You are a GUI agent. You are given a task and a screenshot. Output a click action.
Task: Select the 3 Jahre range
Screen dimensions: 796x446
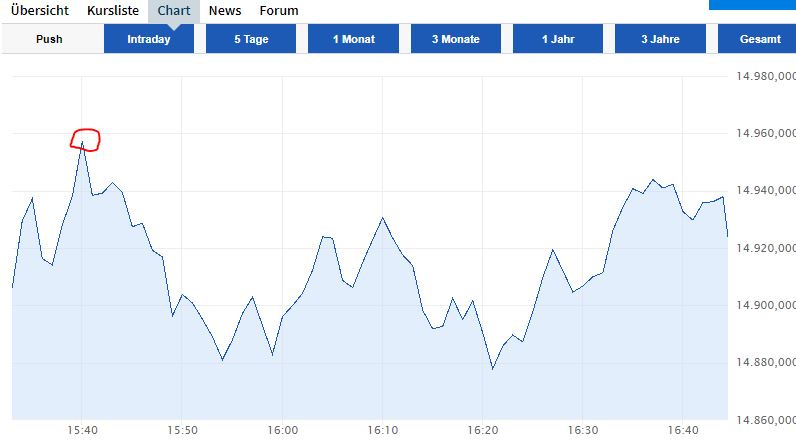click(660, 39)
